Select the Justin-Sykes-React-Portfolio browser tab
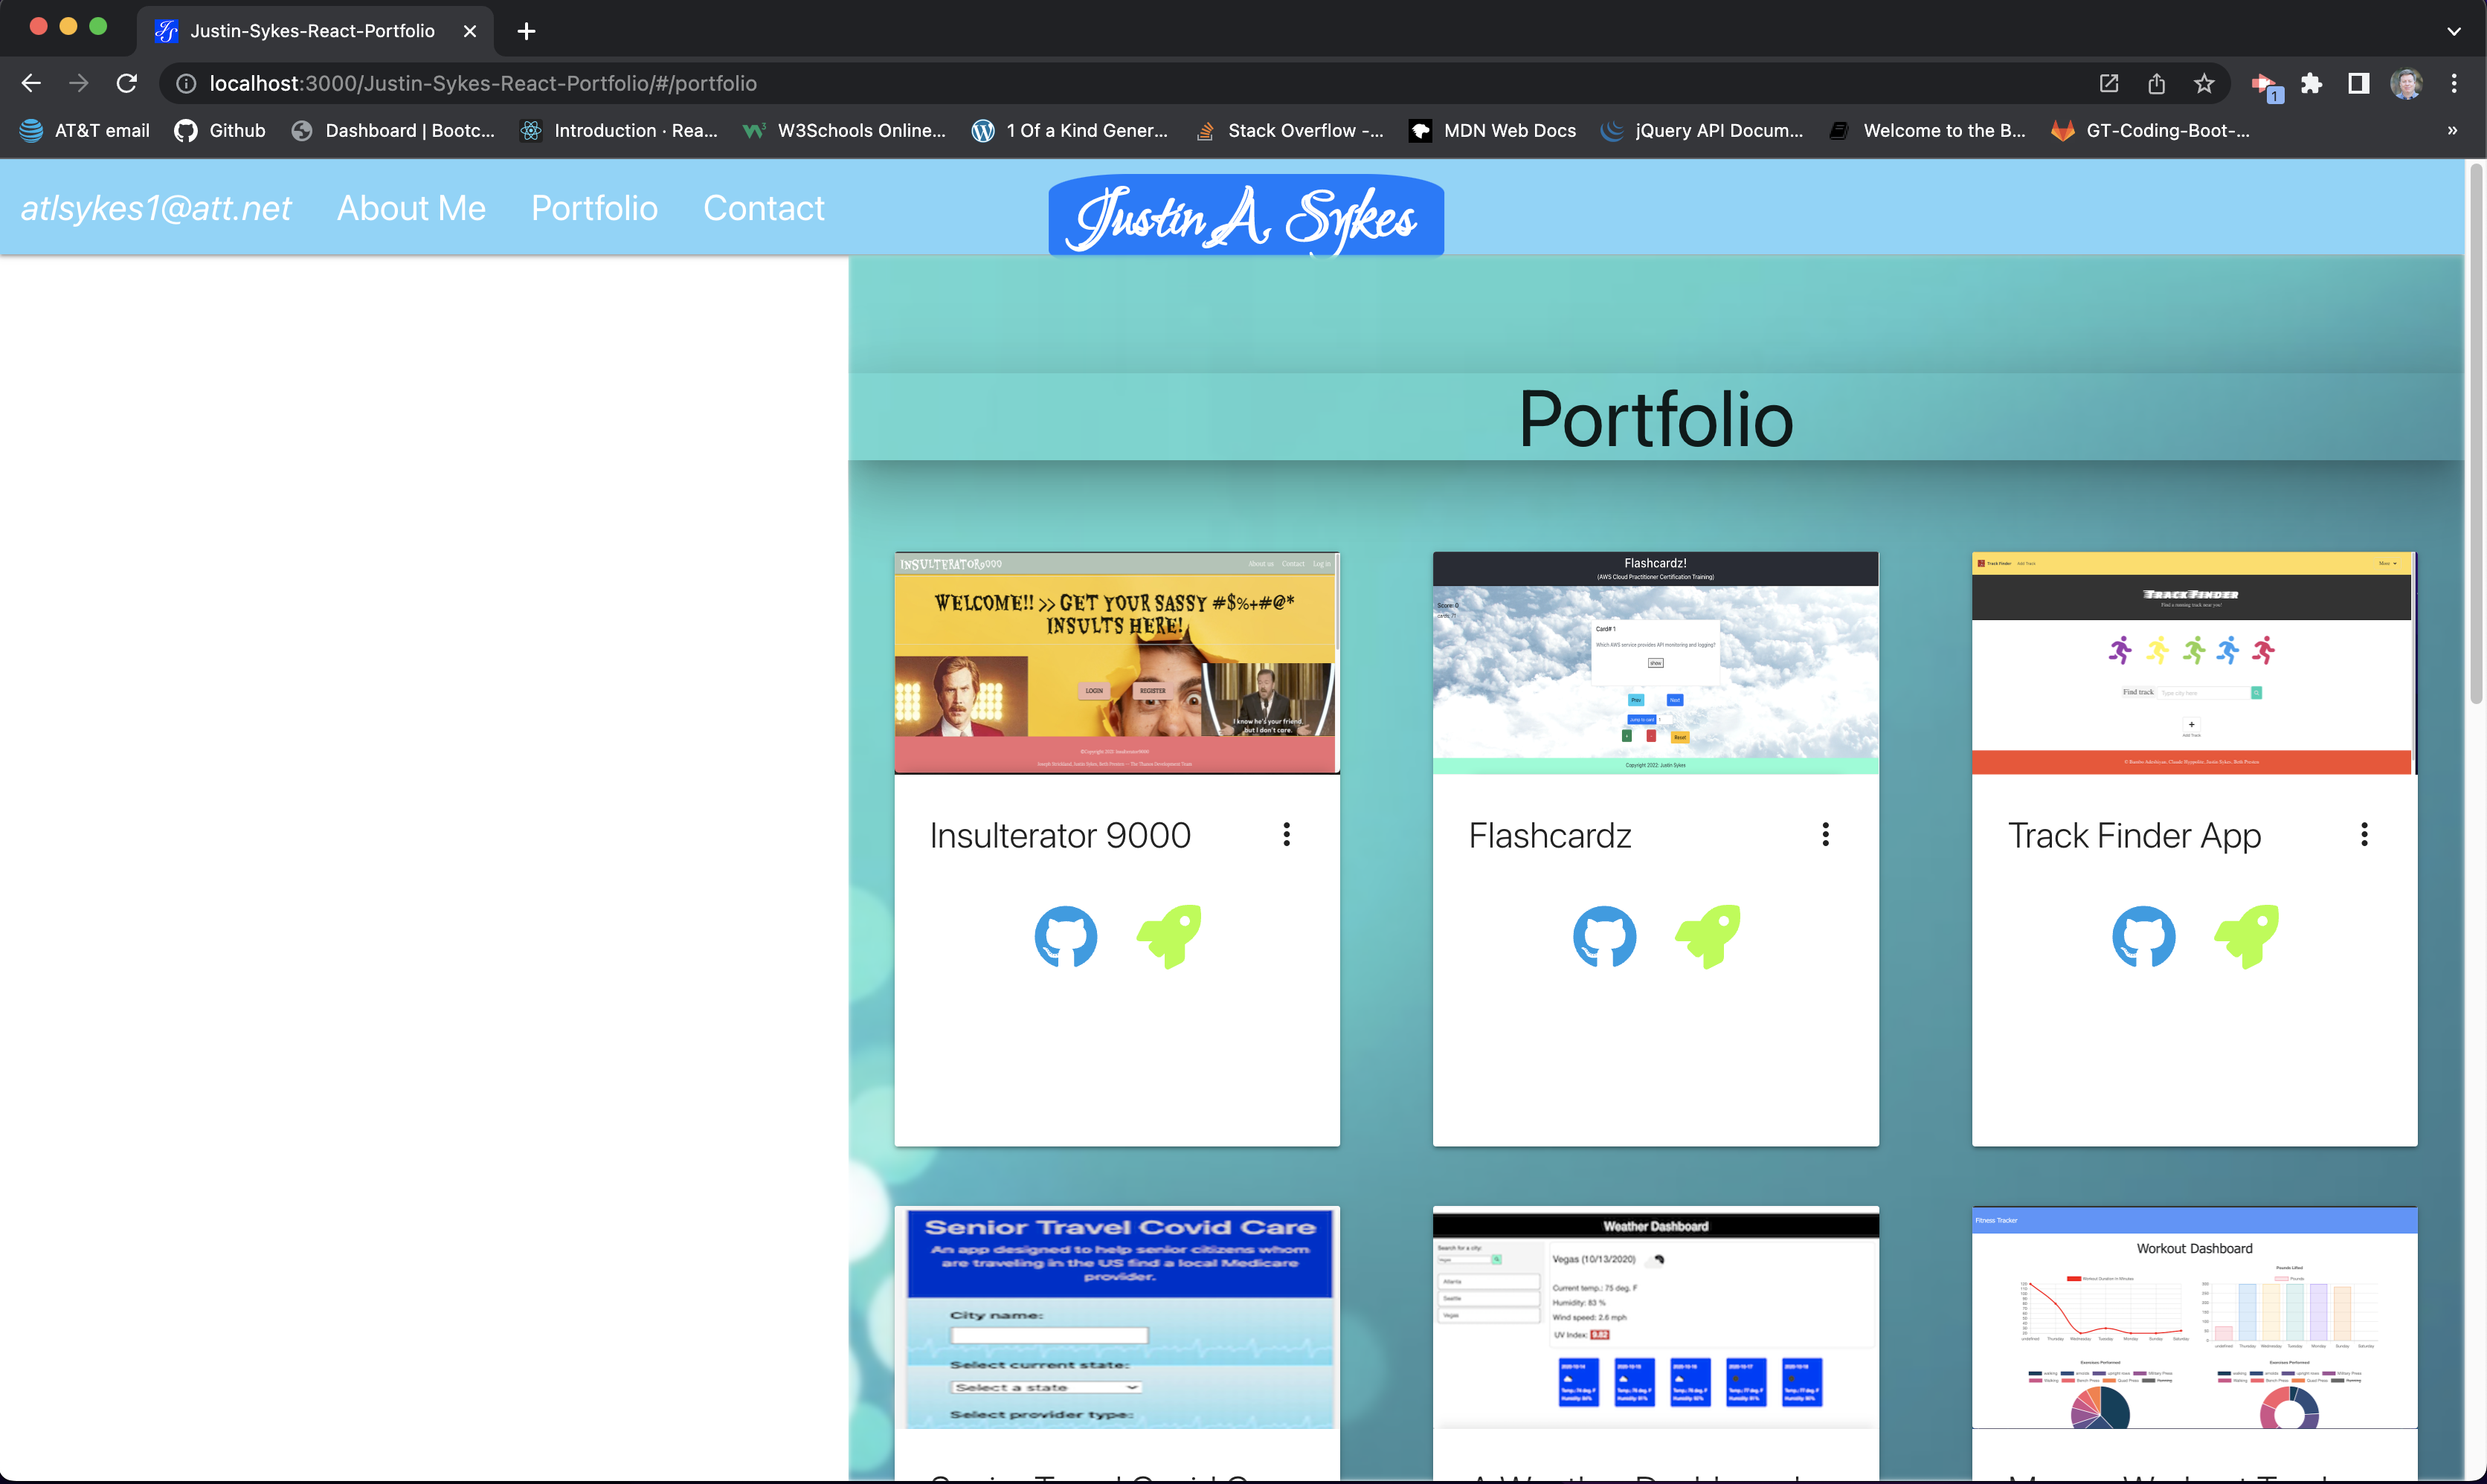The width and height of the screenshot is (2487, 1484). coord(311,30)
